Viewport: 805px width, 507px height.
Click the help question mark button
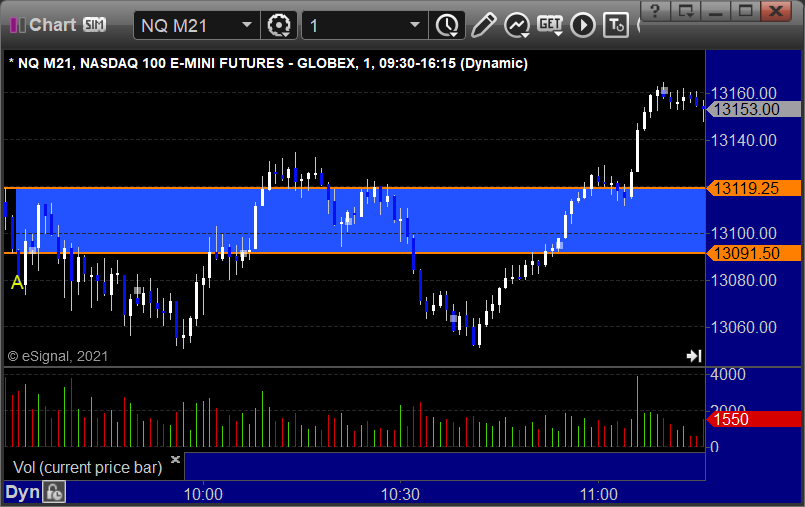[x=656, y=10]
